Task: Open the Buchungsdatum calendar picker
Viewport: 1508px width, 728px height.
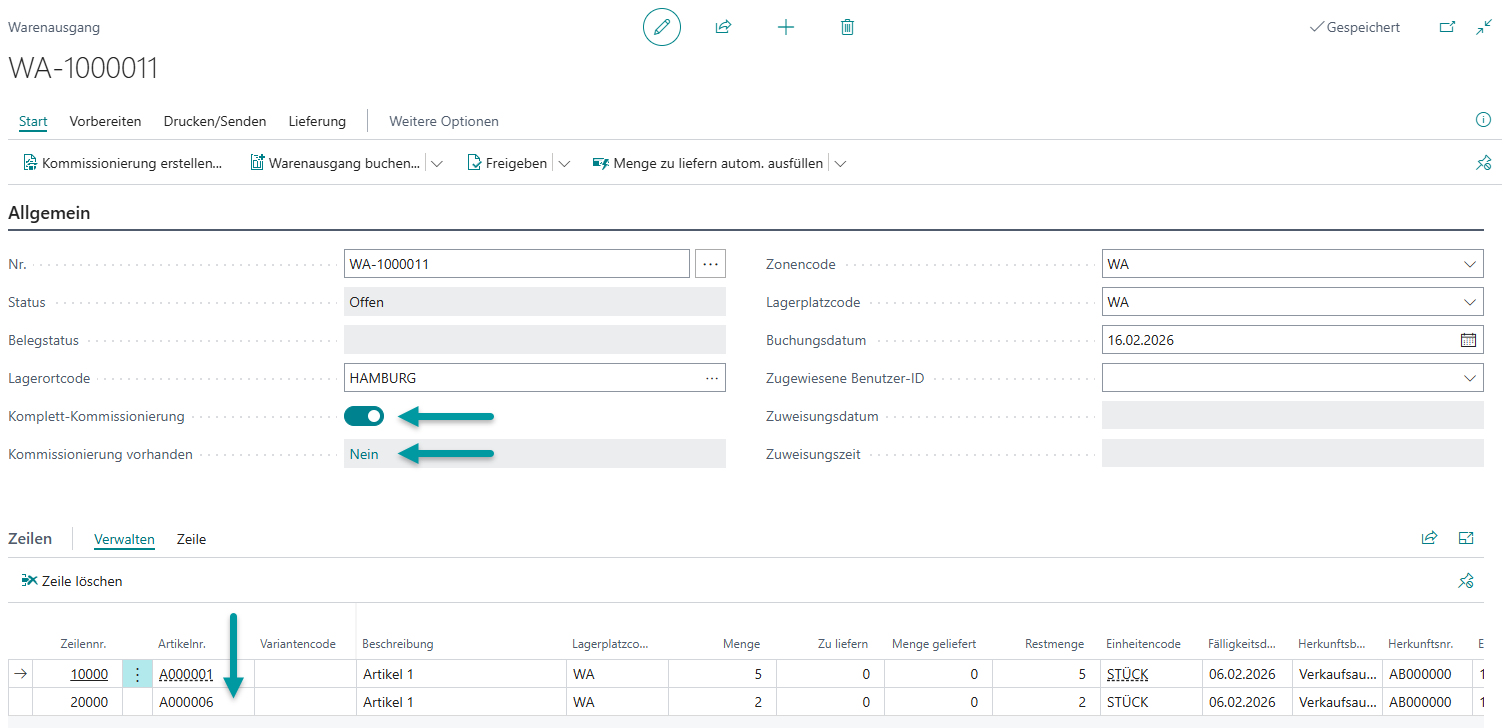Action: tap(1468, 340)
